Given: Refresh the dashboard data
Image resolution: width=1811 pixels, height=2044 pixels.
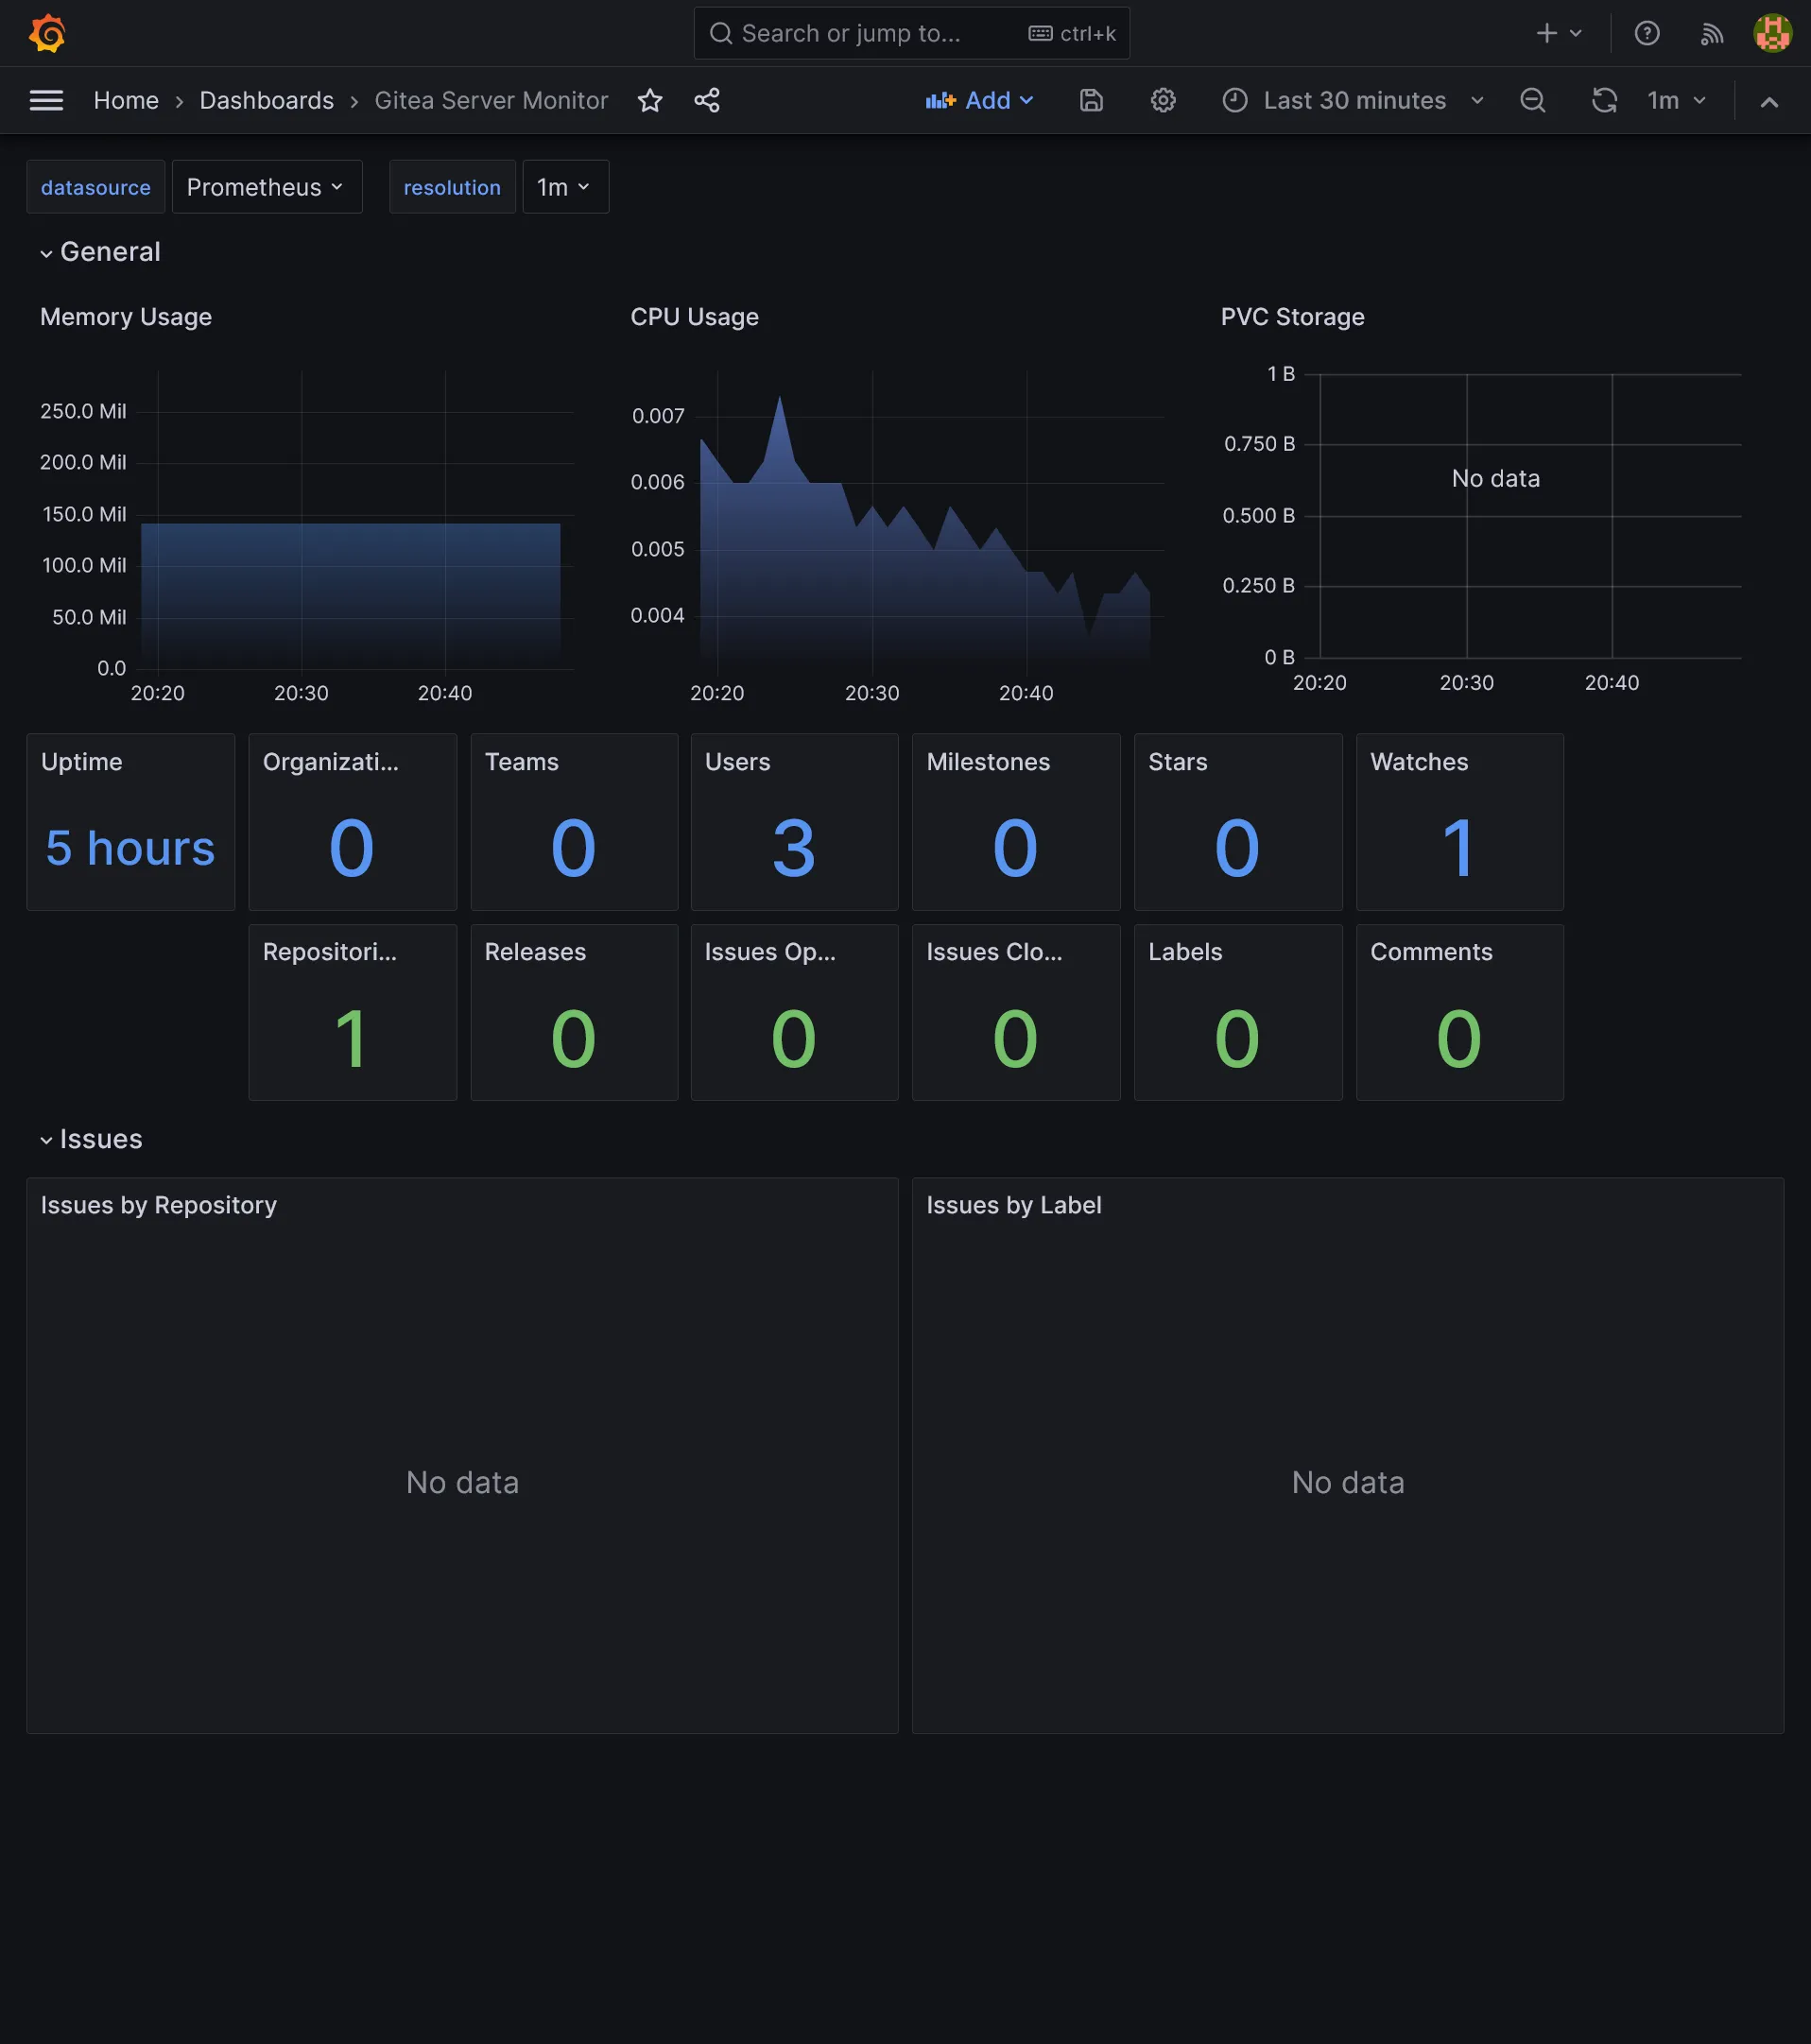Looking at the screenshot, I should pos(1604,100).
